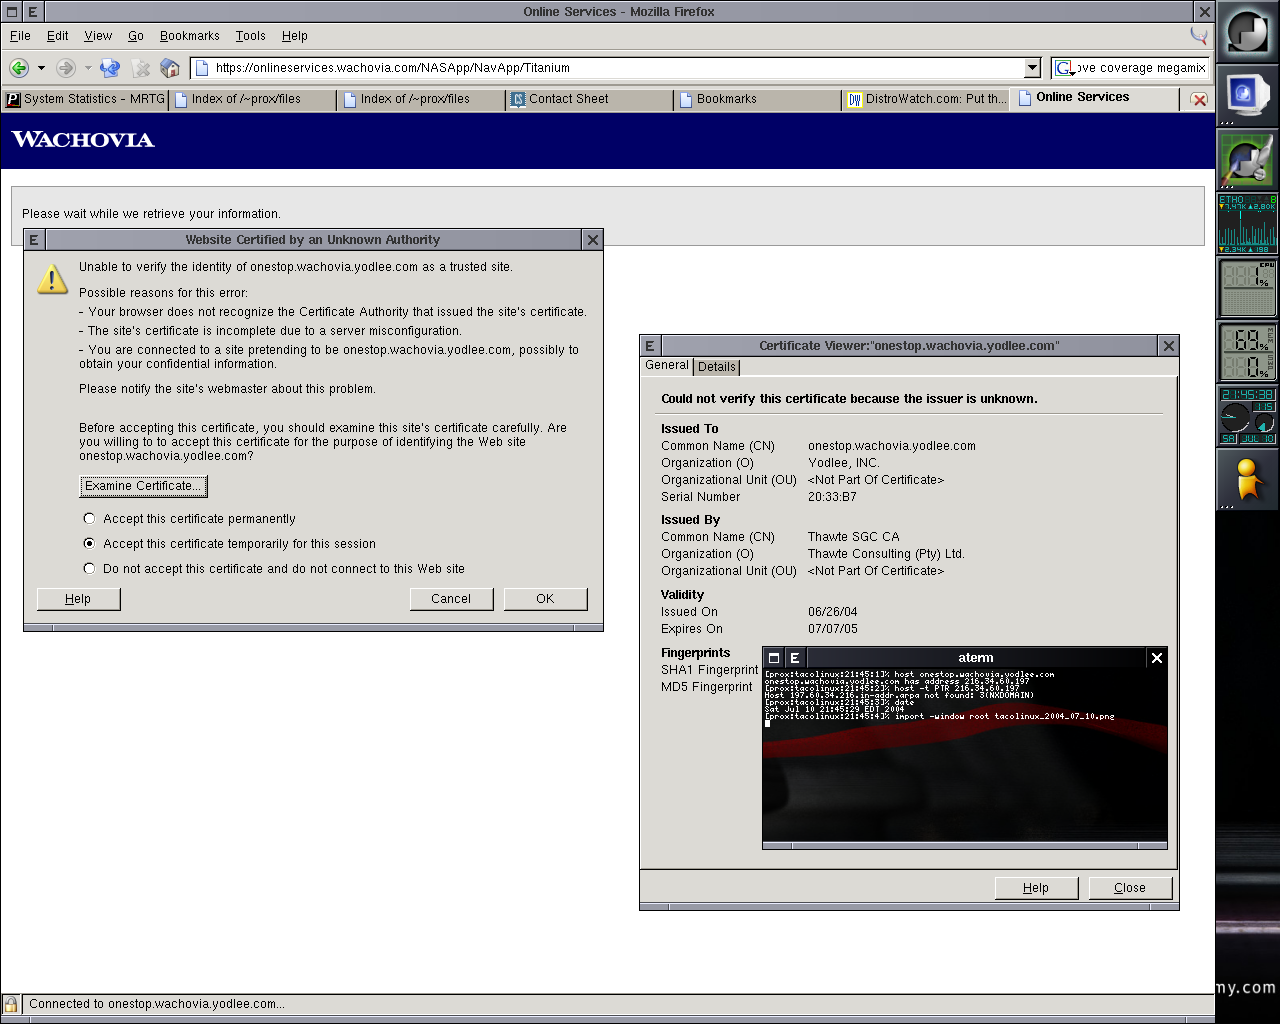The width and height of the screenshot is (1280, 1024).
Task: Click Close in the Certificate Viewer
Action: point(1130,888)
